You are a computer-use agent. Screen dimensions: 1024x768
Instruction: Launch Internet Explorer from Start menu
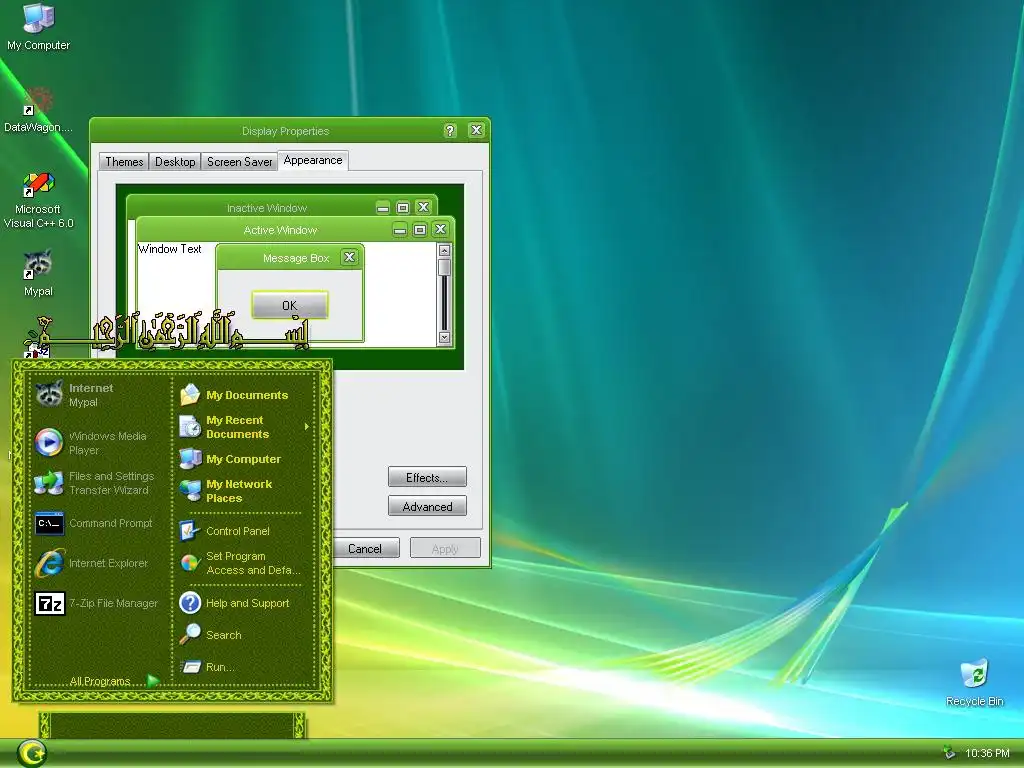click(x=98, y=563)
